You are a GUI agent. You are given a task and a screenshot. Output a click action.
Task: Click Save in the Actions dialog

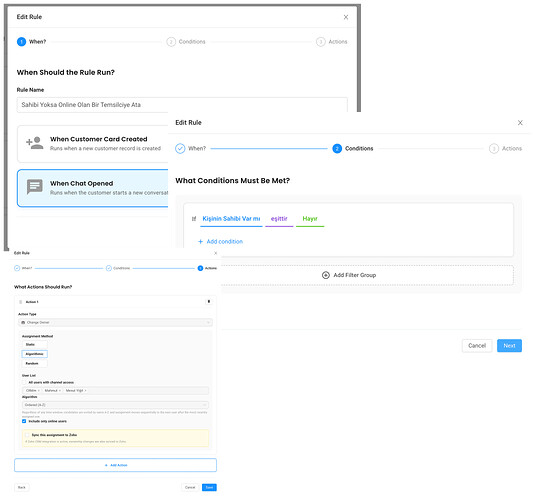tap(209, 487)
